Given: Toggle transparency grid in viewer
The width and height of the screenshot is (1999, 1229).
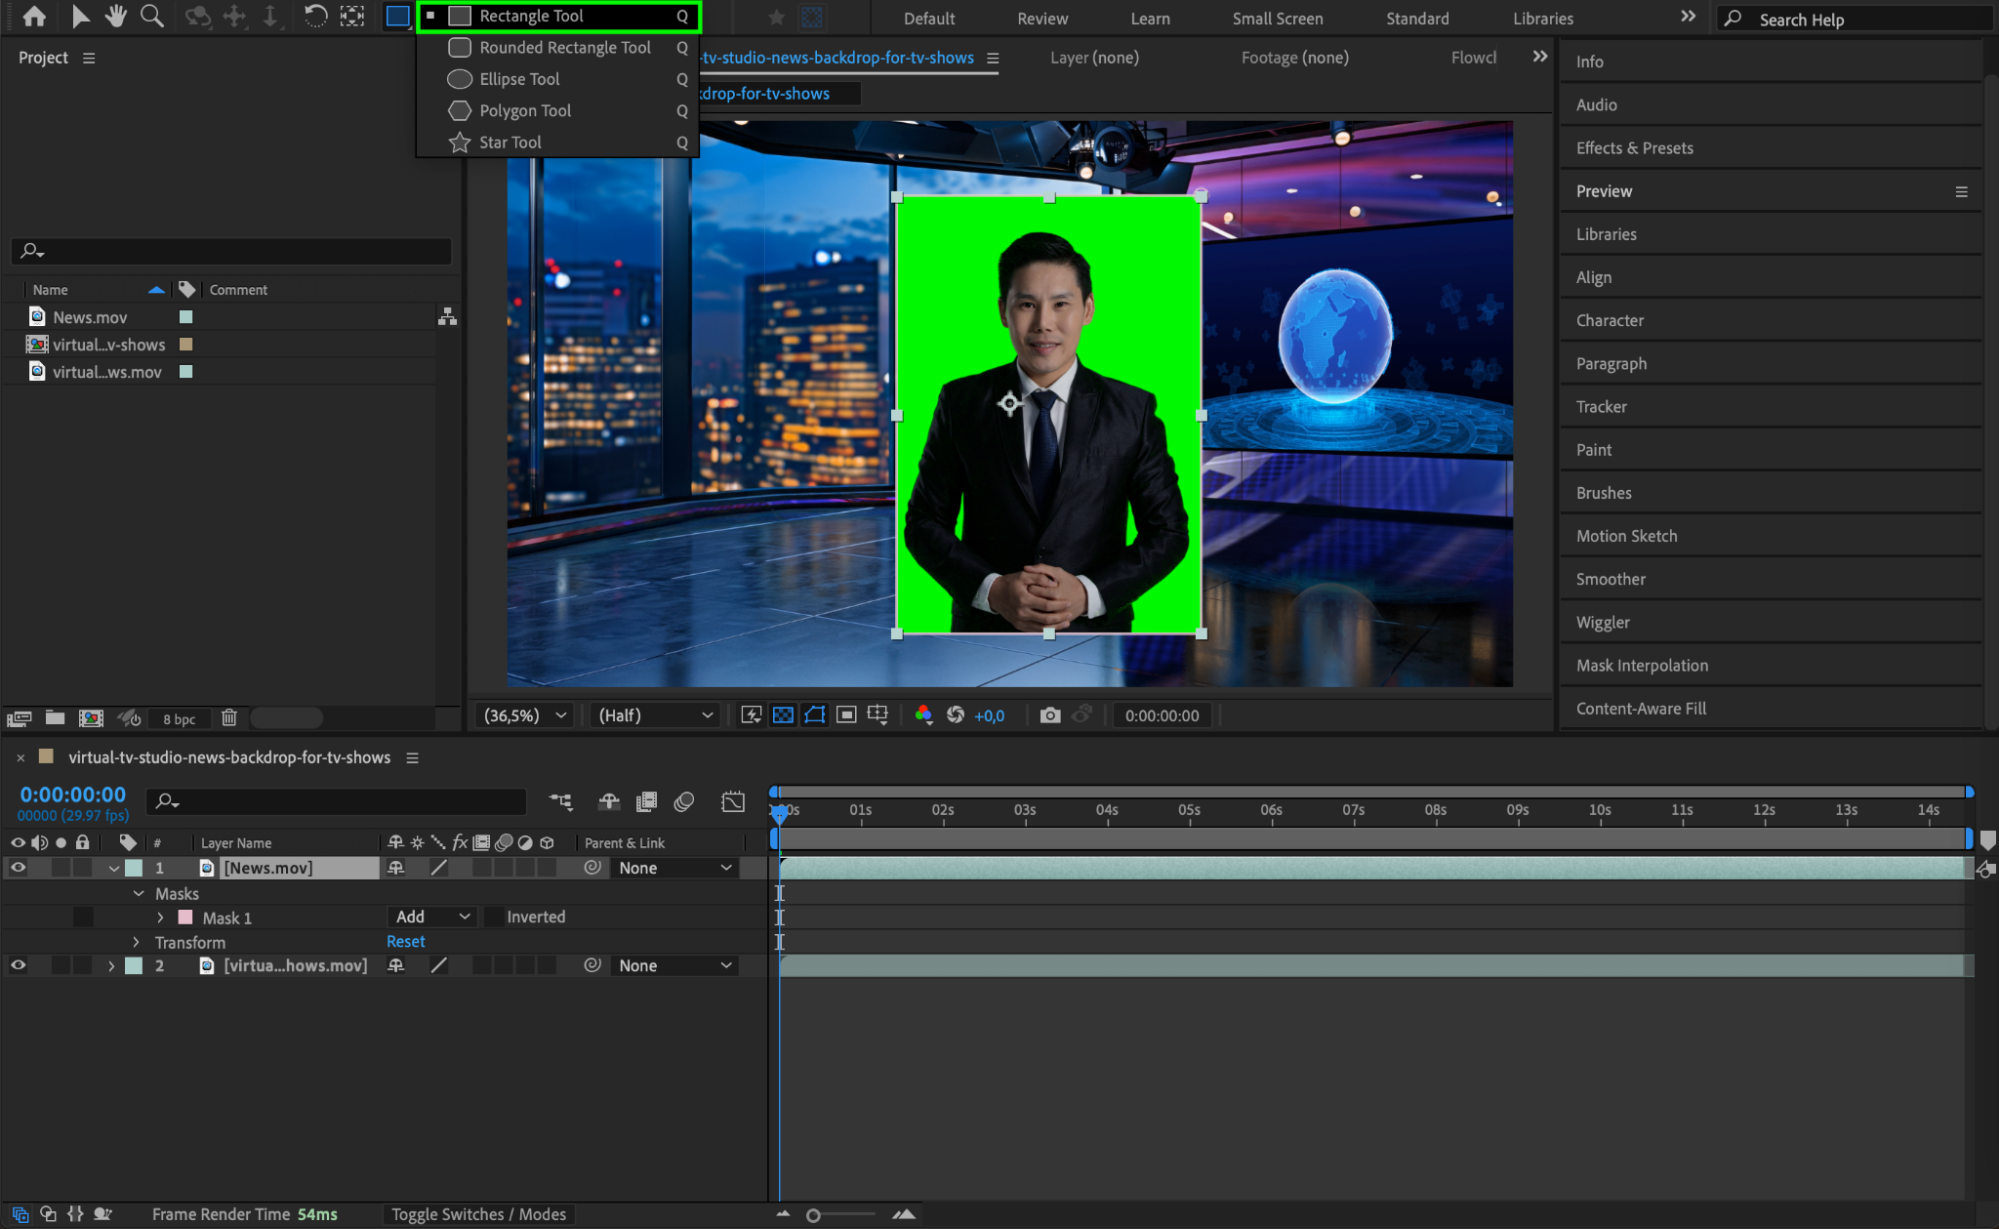Looking at the screenshot, I should [783, 715].
